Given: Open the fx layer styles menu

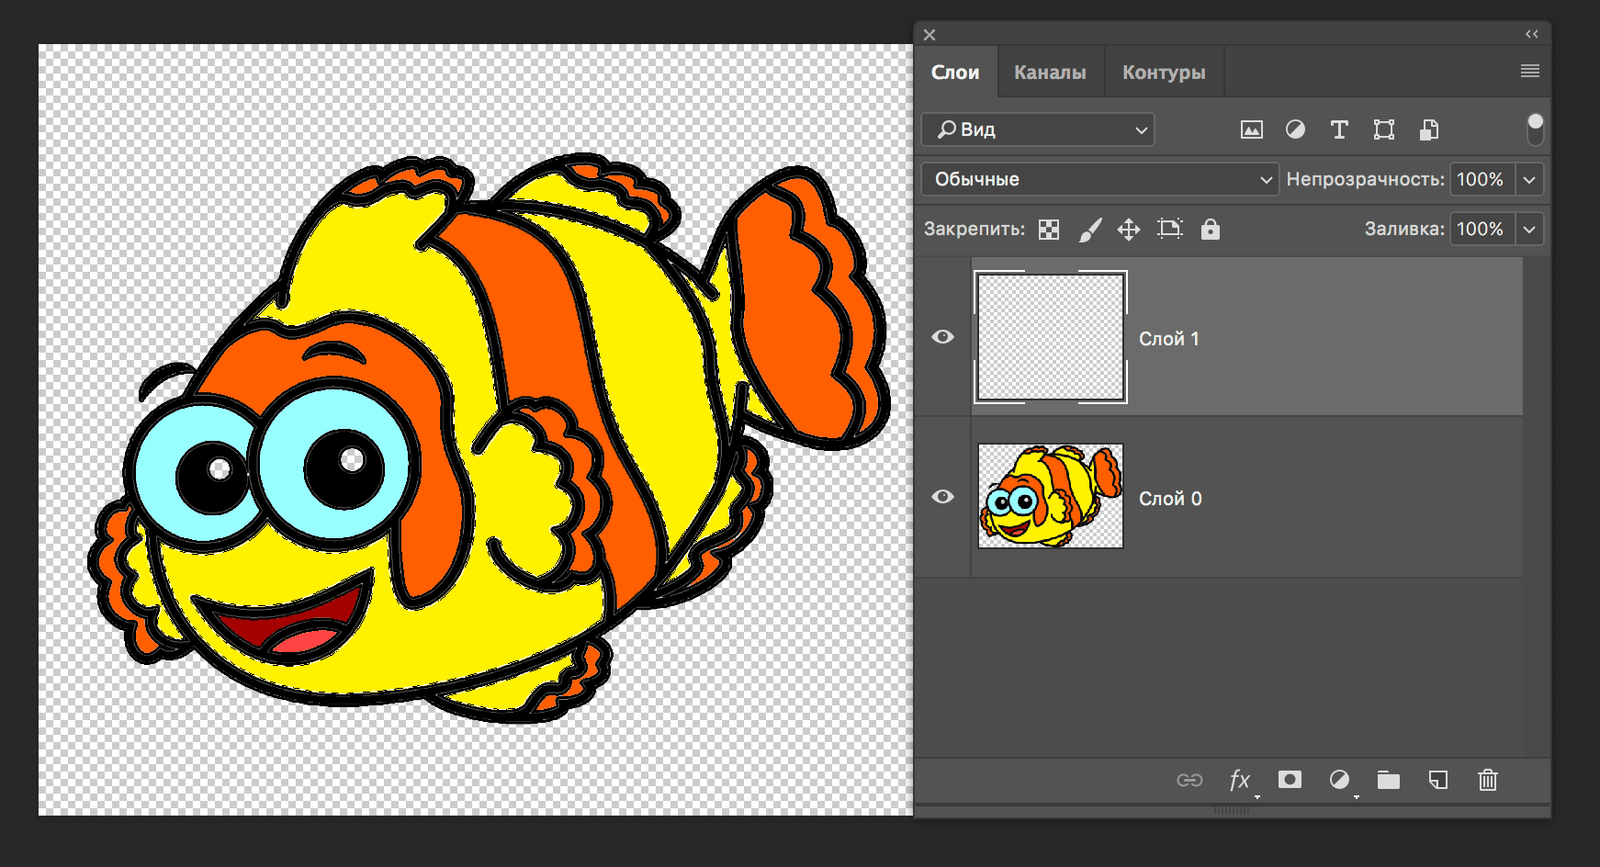Looking at the screenshot, I should tap(1240, 780).
